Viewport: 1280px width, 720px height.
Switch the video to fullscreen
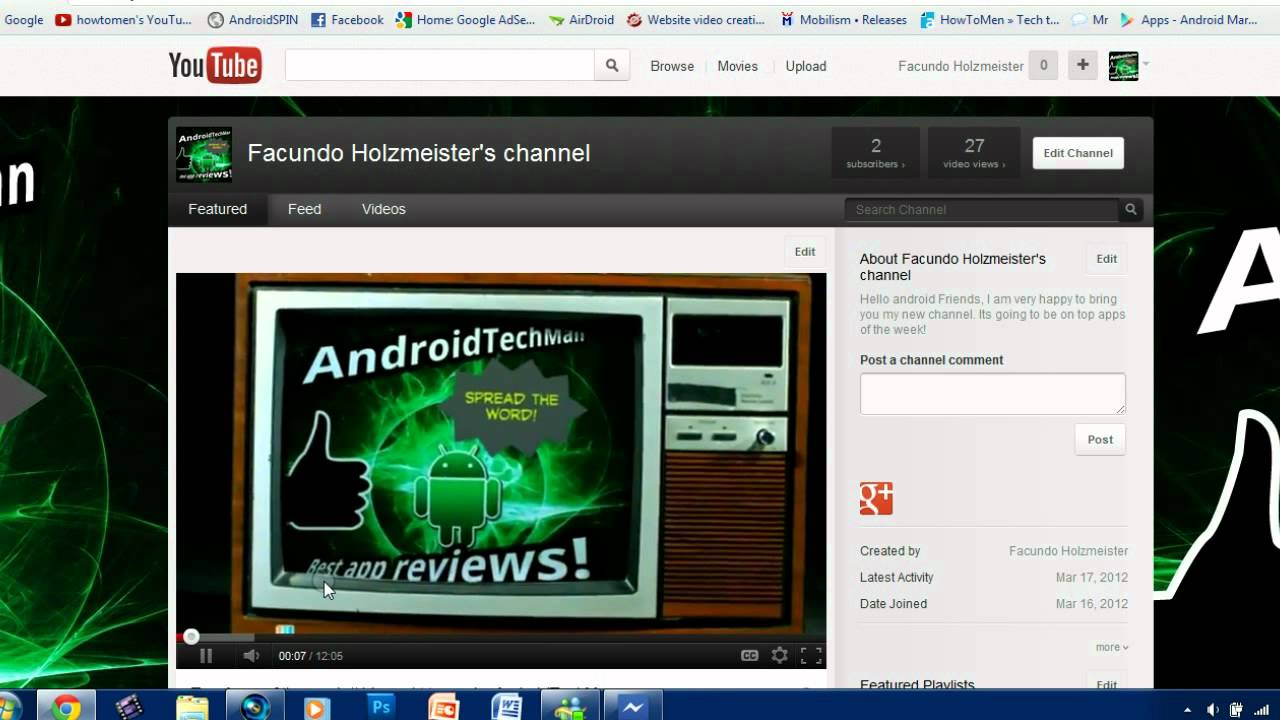pos(811,656)
